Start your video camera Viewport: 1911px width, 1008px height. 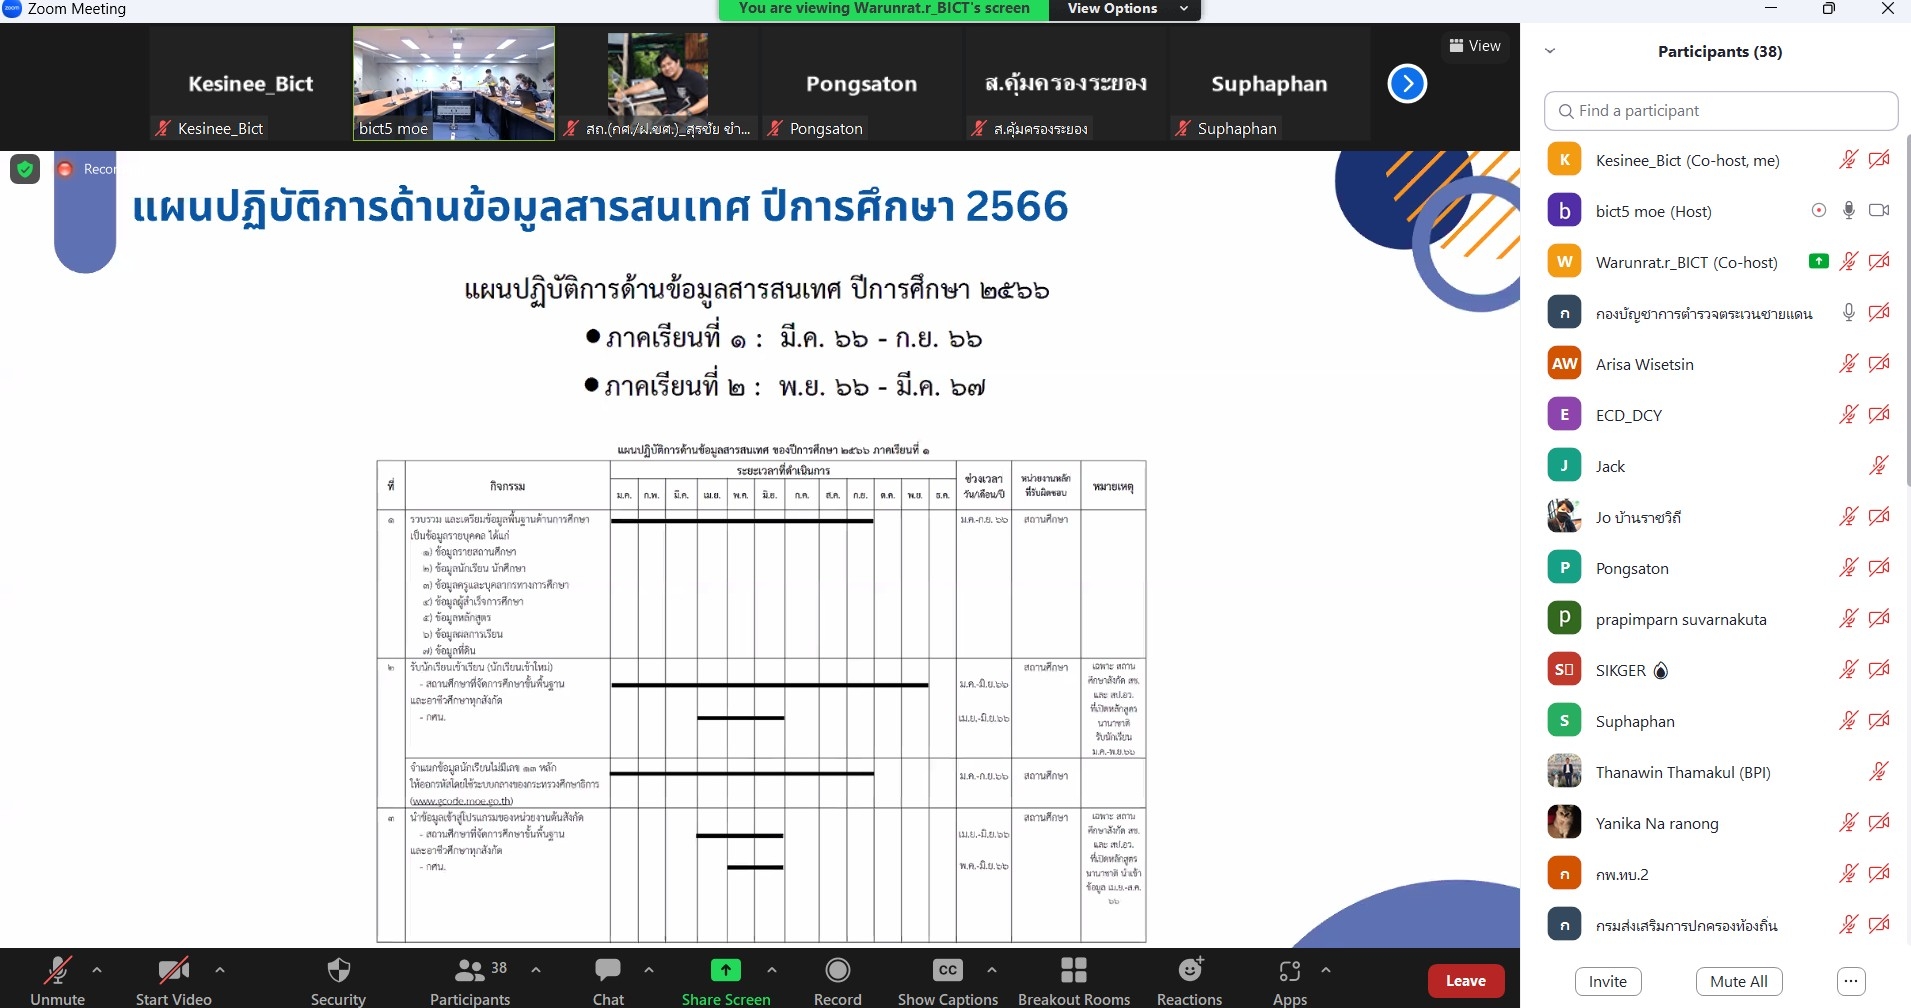coord(173,980)
